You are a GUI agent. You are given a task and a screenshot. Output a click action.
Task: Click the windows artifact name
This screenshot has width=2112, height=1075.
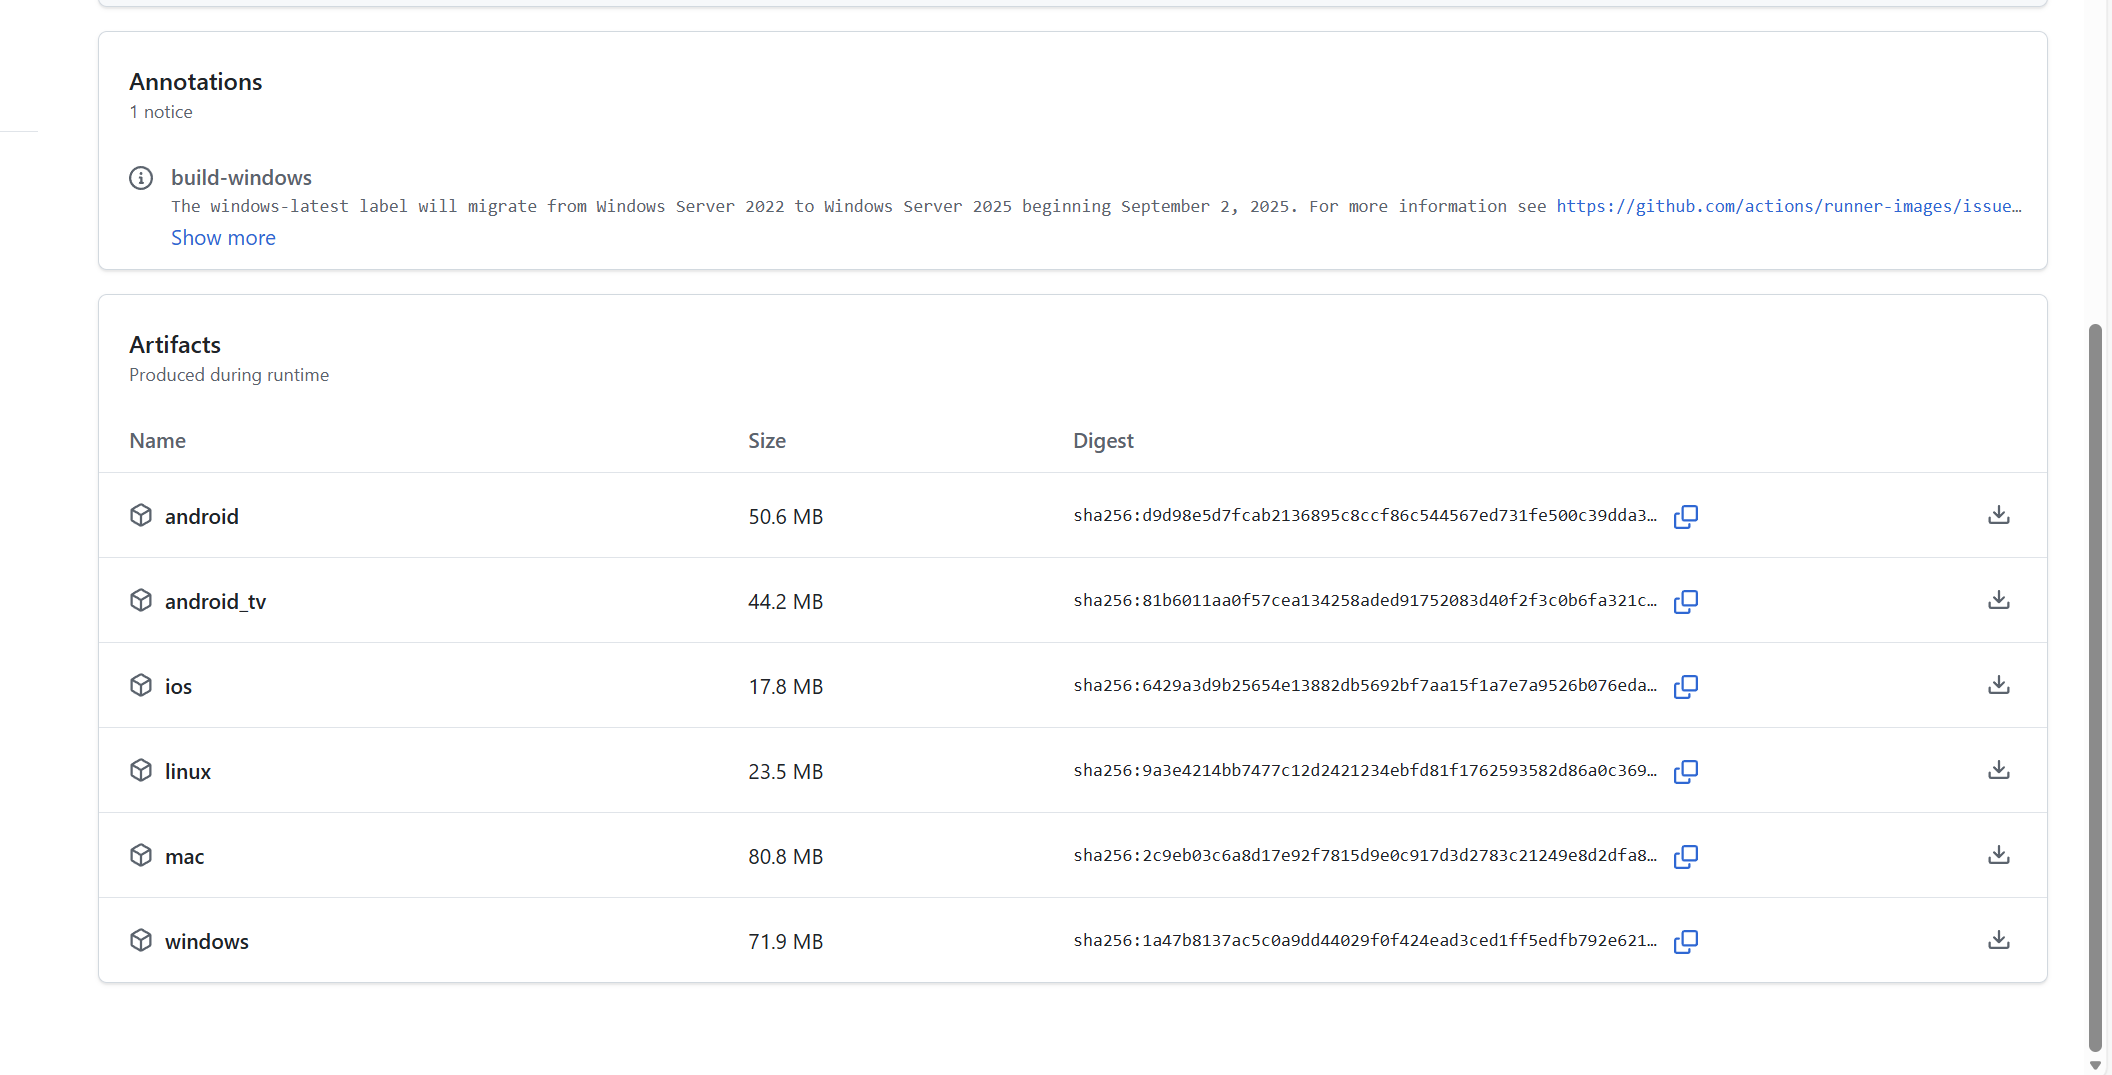coord(206,941)
